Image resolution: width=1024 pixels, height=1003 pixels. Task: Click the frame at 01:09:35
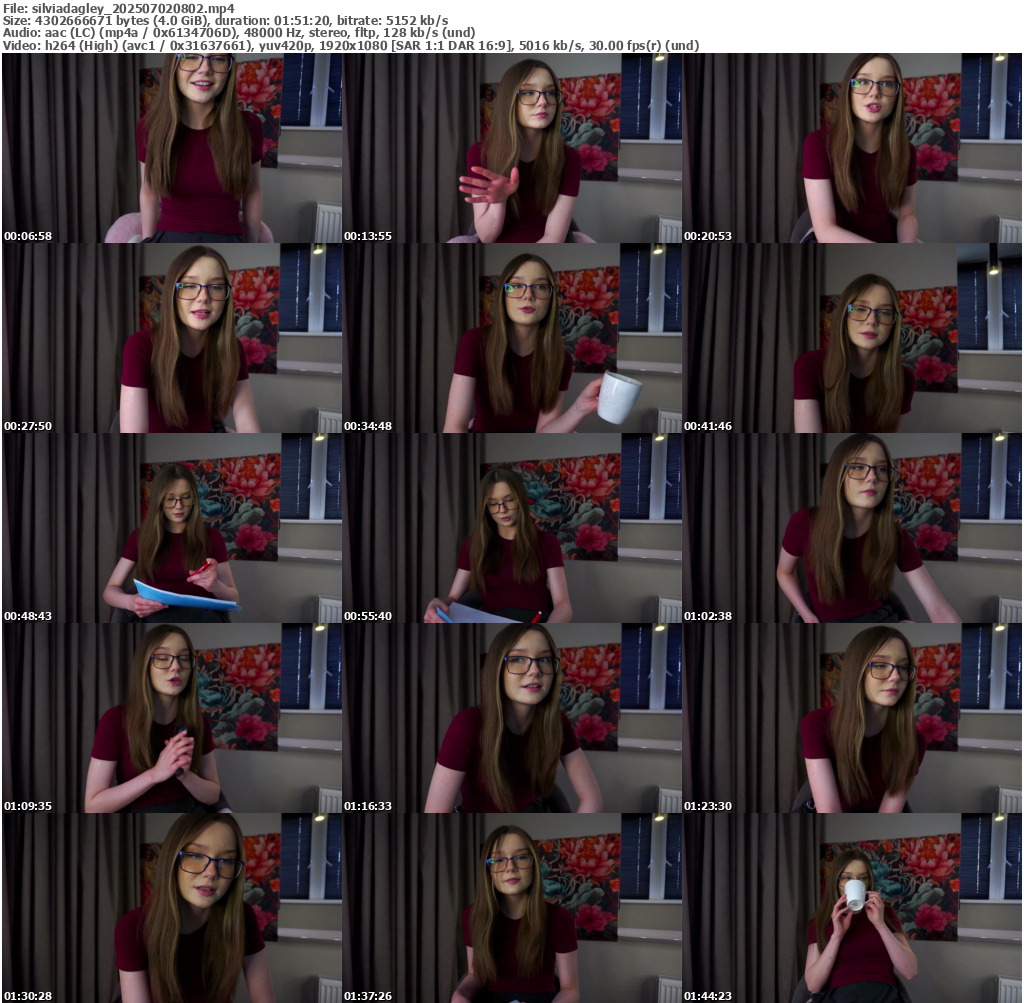pos(172,718)
